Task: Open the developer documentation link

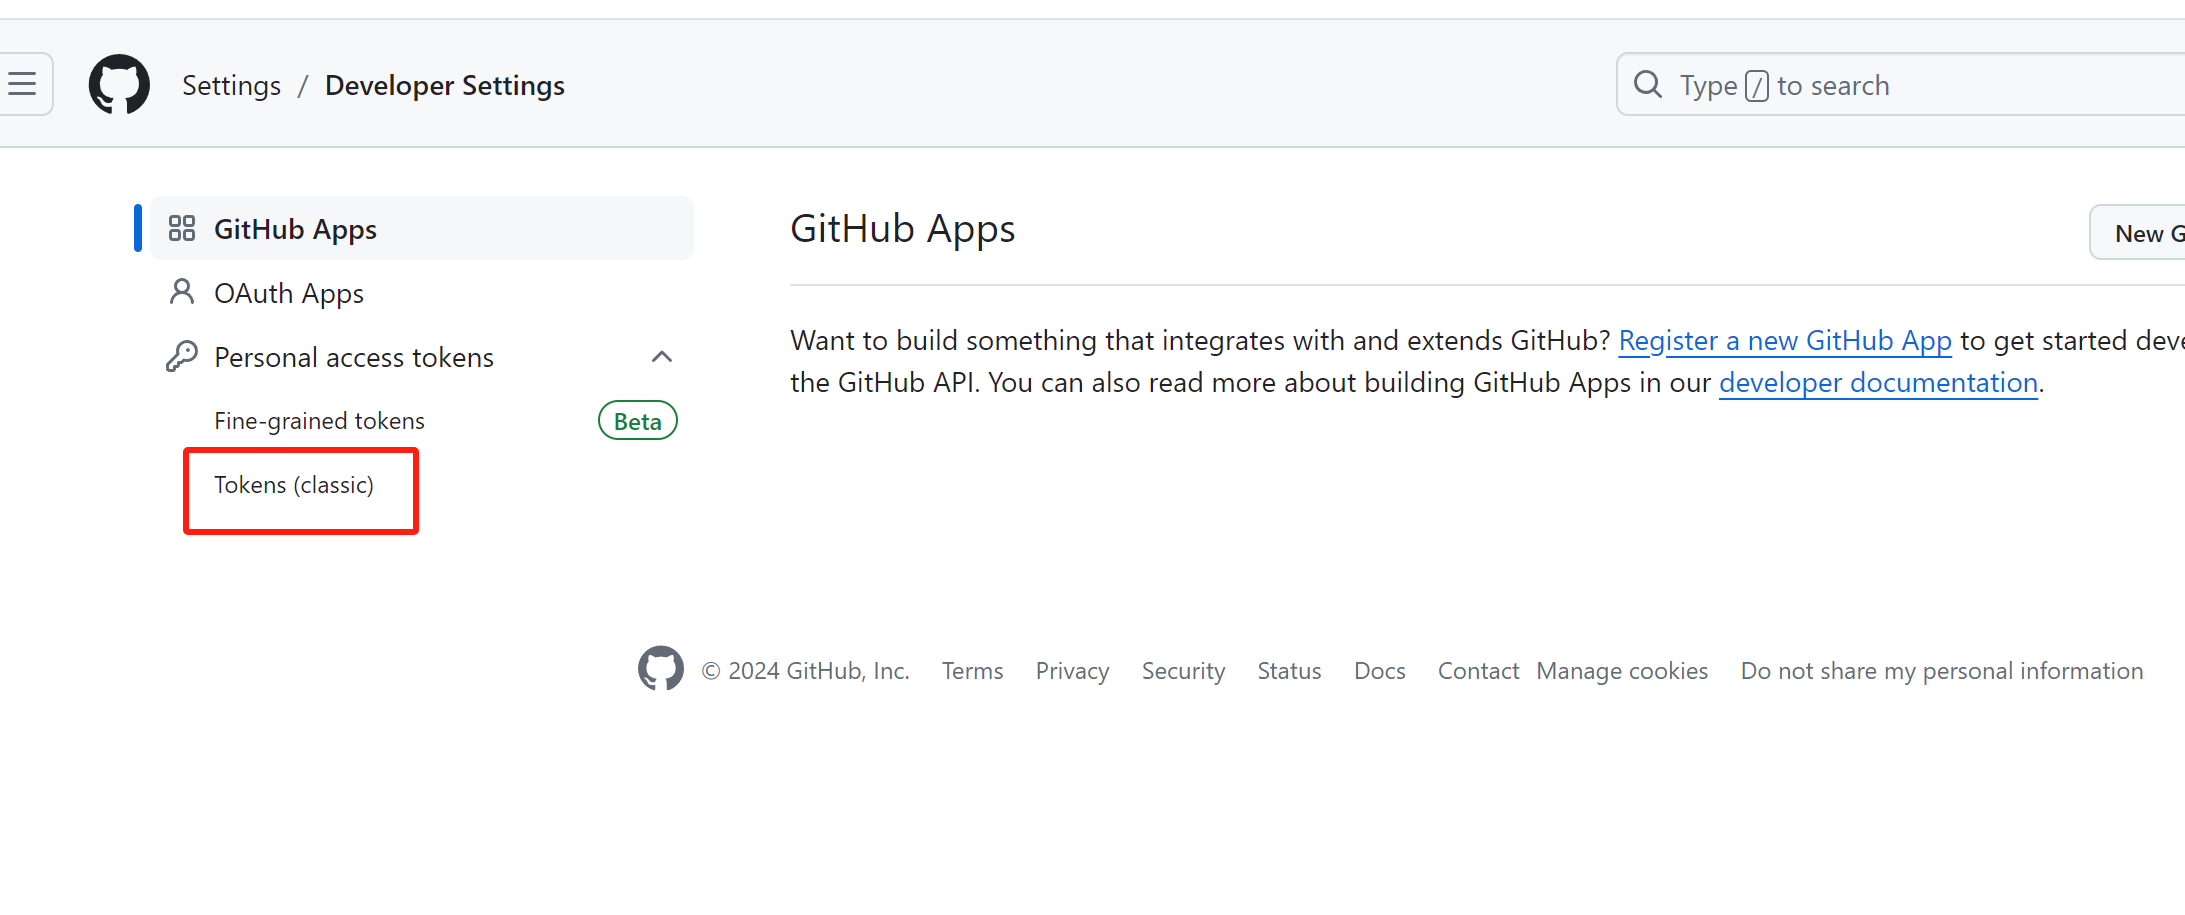Action: coord(1877,383)
